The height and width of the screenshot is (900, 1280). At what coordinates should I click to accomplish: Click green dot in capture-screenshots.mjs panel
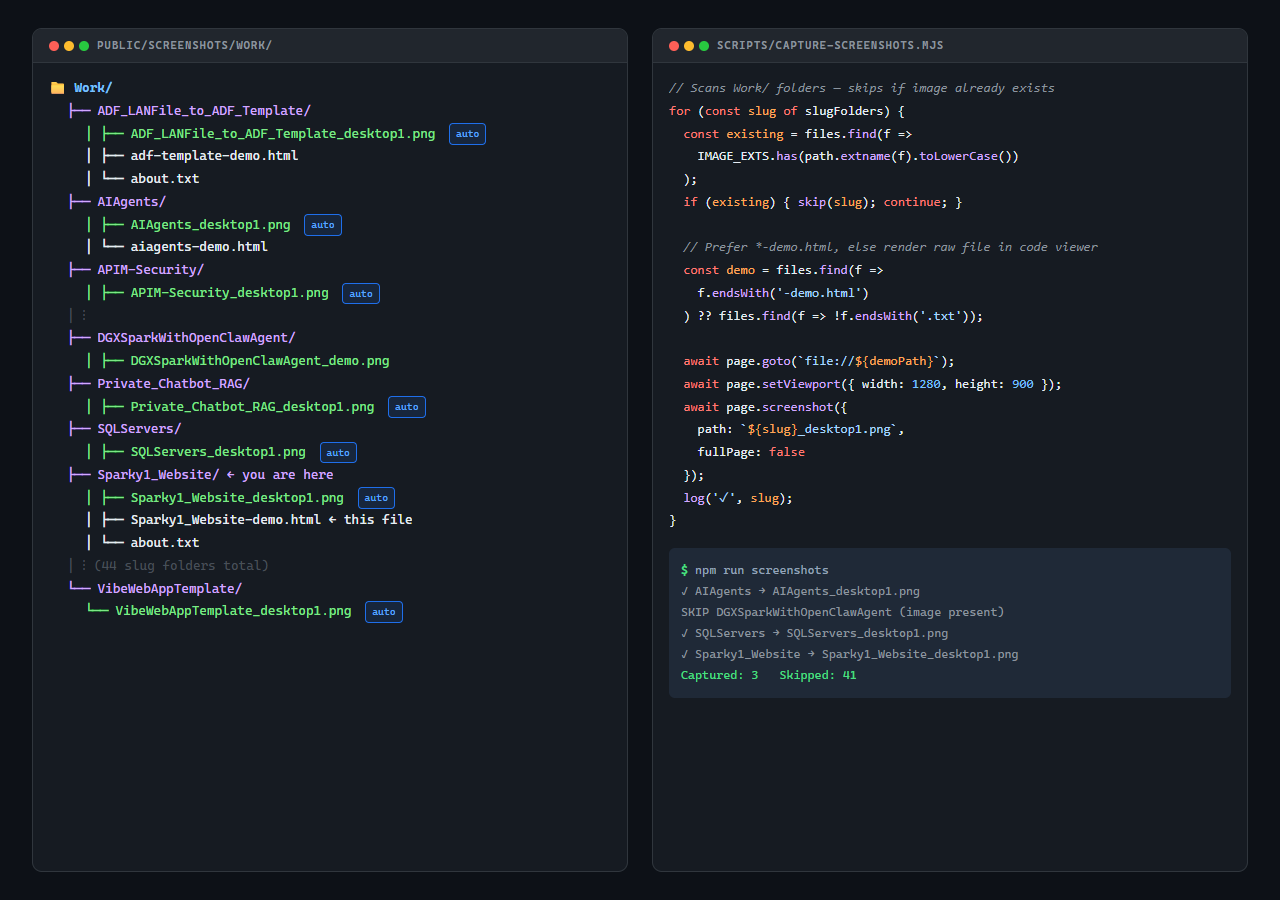pyautogui.click(x=704, y=46)
